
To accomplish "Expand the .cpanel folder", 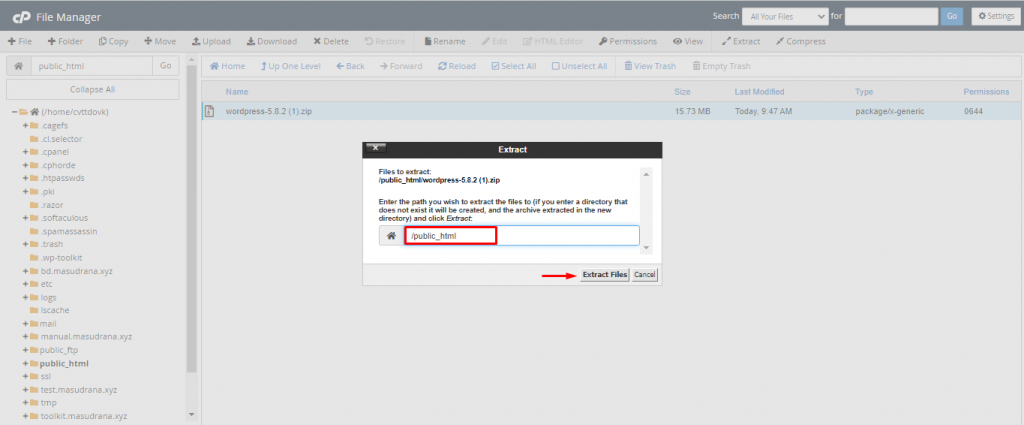I will [x=25, y=152].
